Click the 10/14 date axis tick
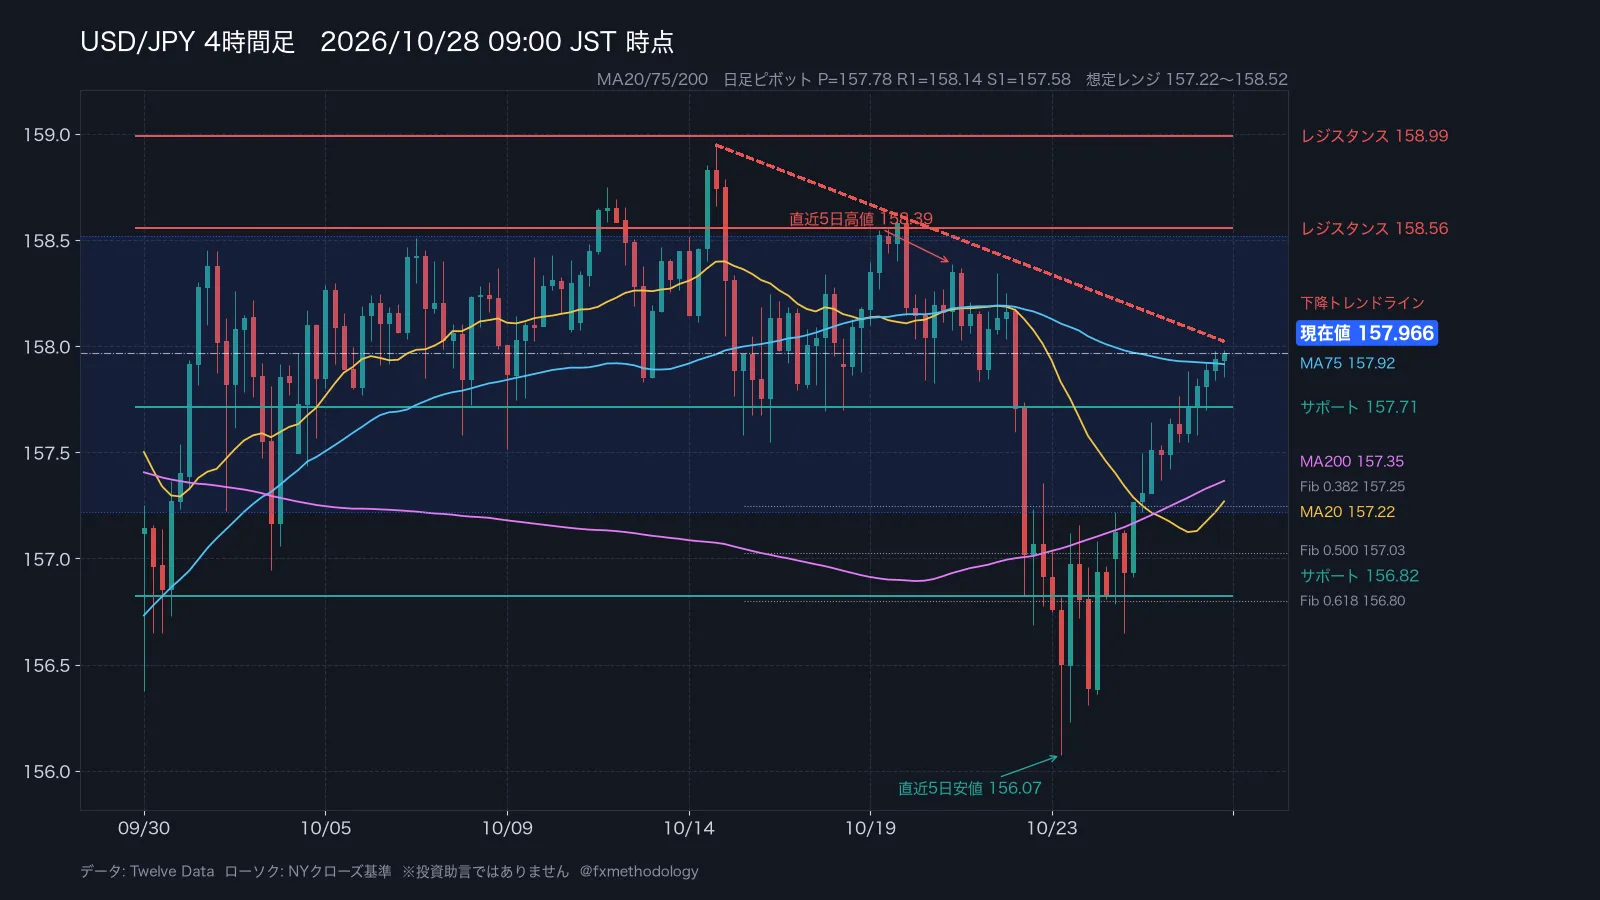 pos(689,828)
